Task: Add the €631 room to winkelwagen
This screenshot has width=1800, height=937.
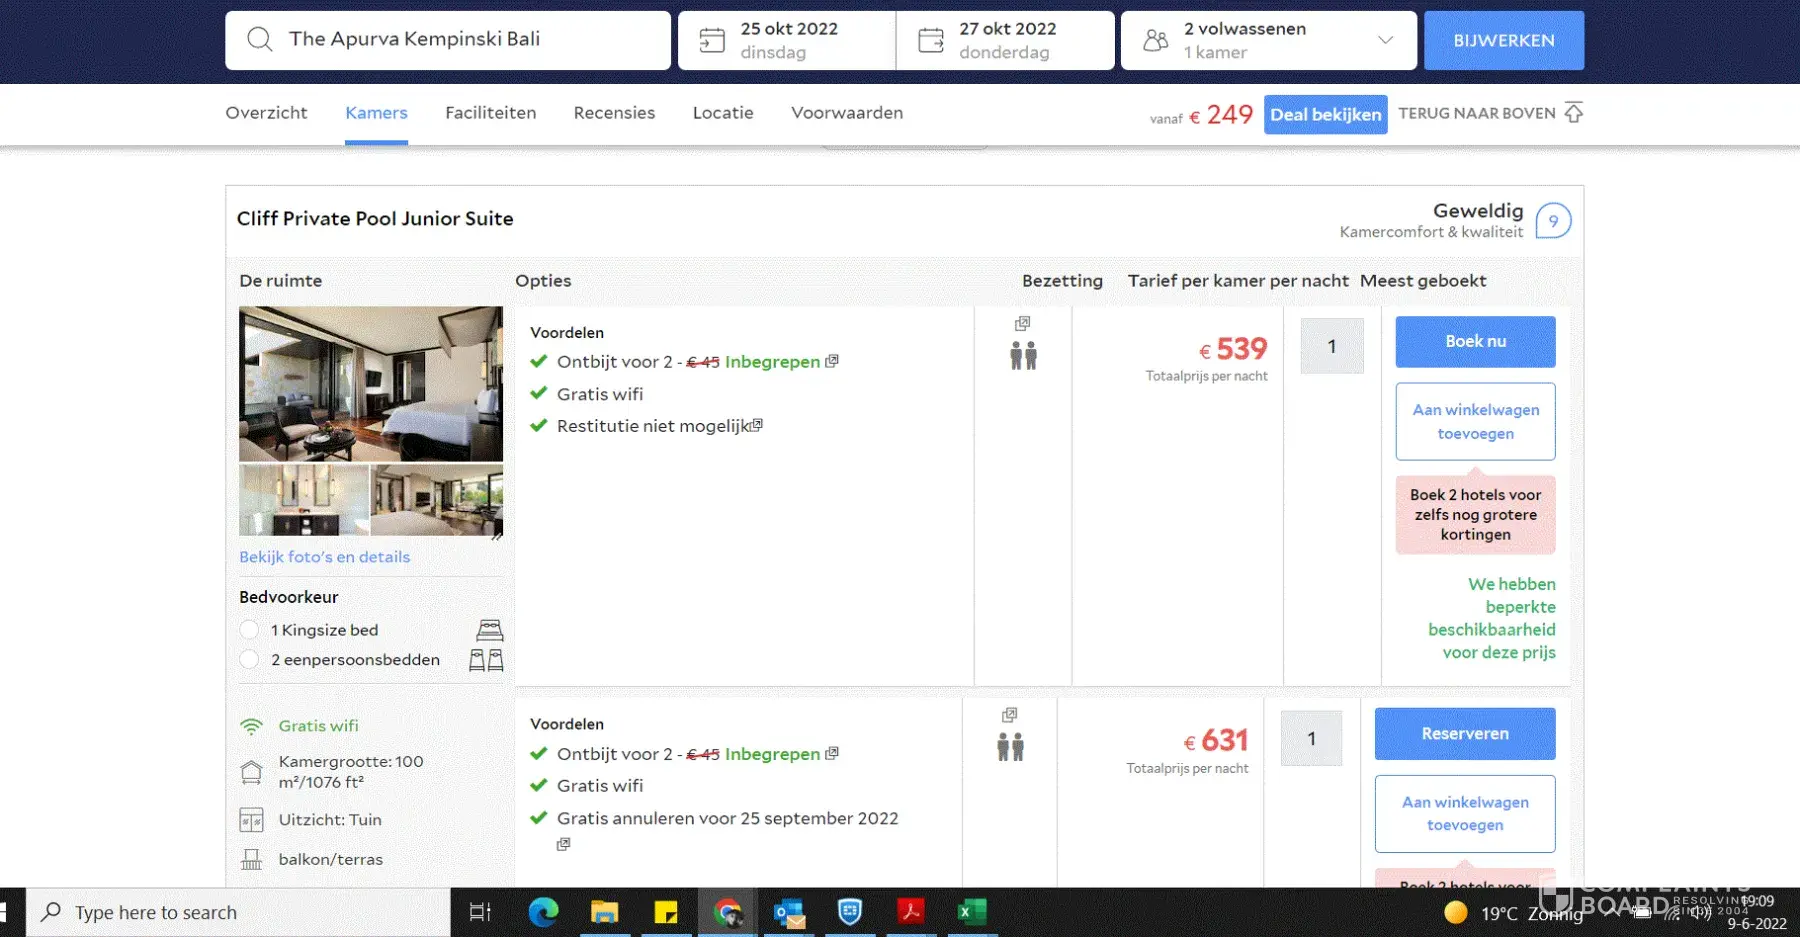Action: click(x=1465, y=814)
